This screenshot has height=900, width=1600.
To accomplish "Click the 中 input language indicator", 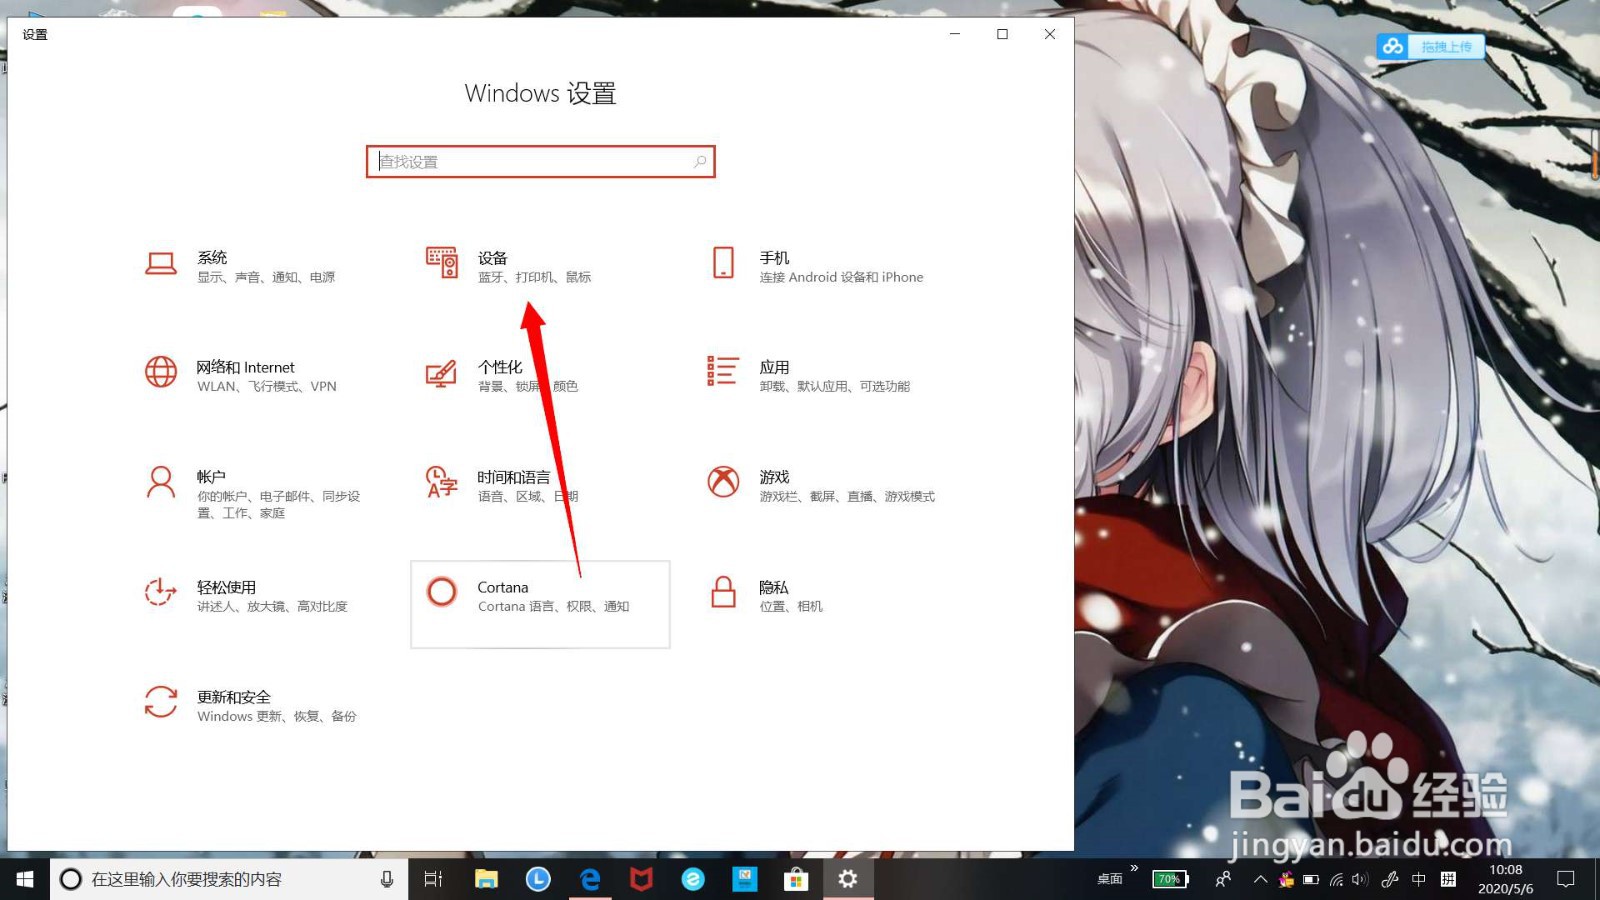I will pos(1418,879).
